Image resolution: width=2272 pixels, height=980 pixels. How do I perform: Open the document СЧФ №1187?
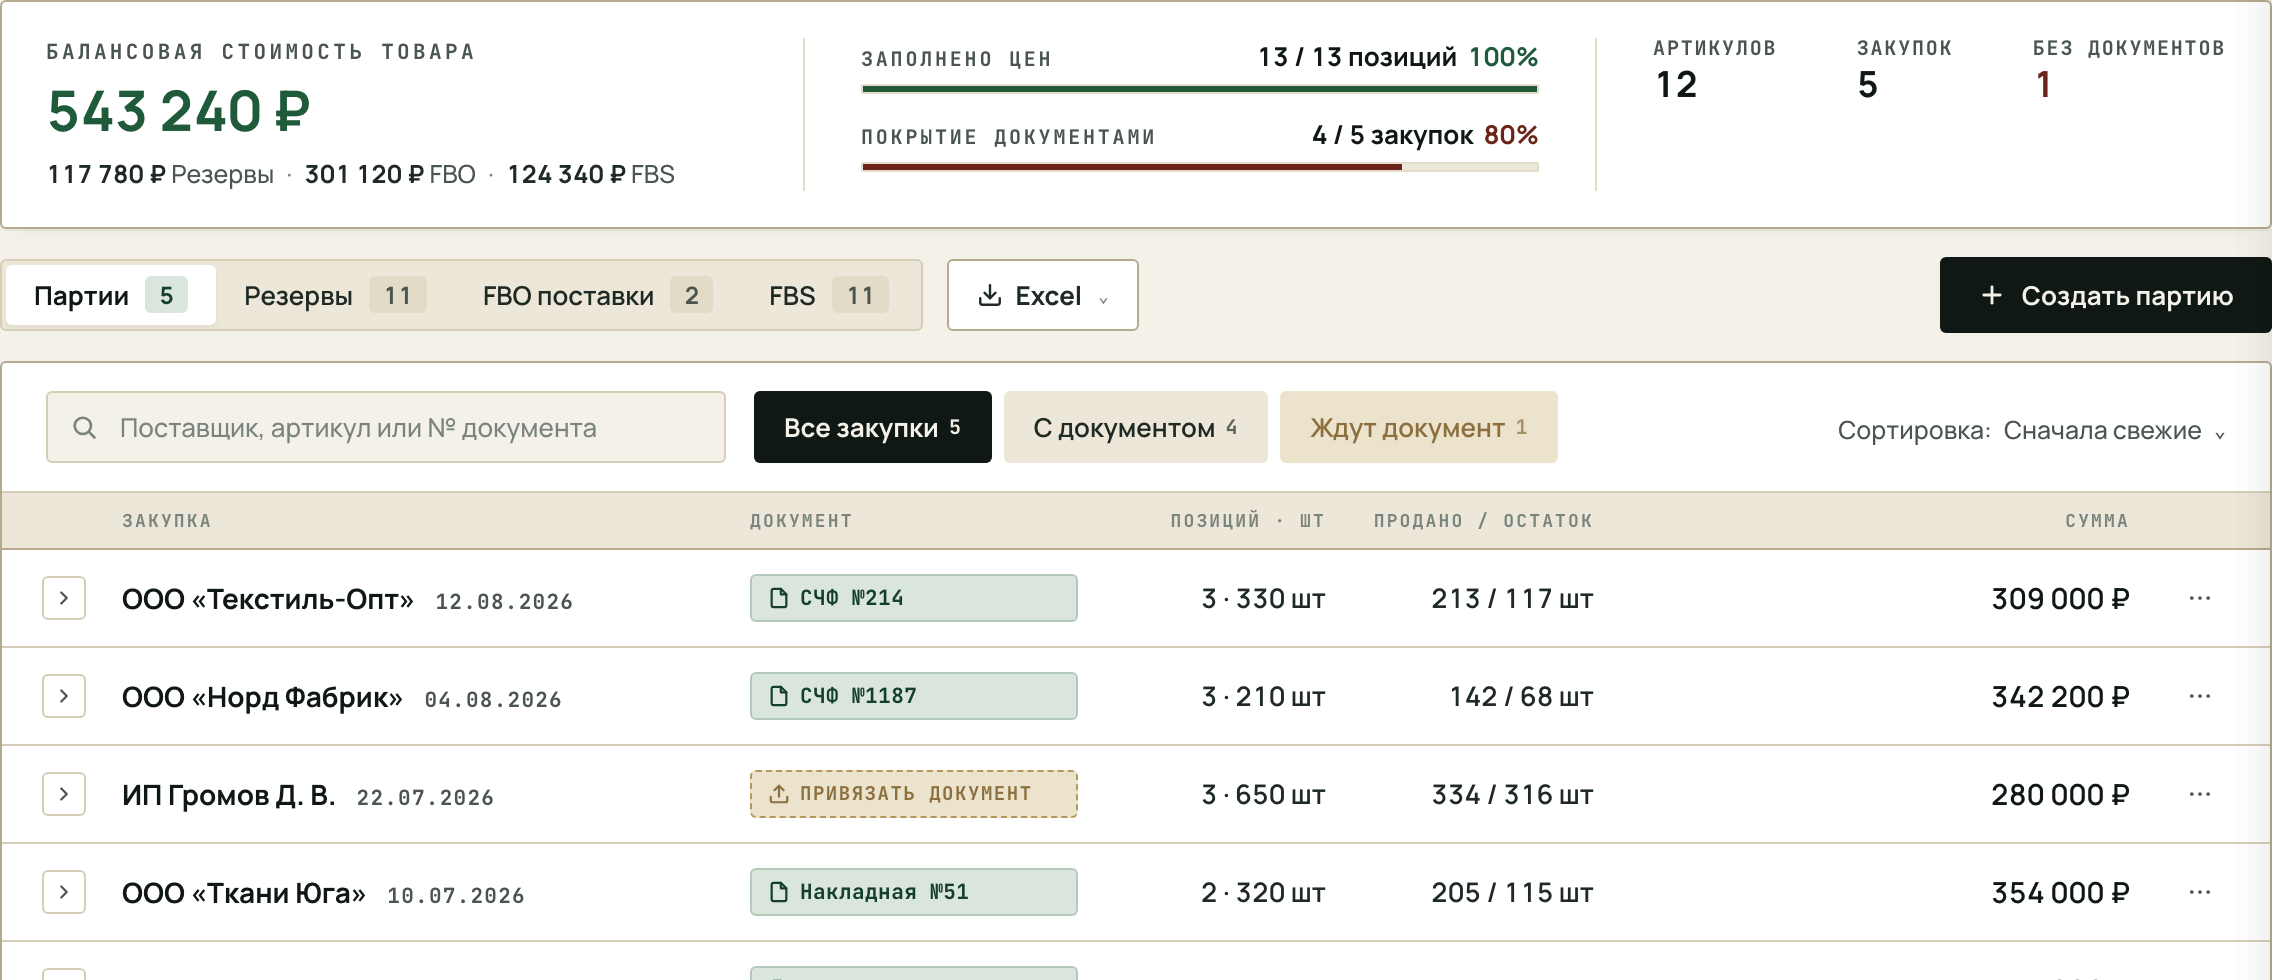(x=913, y=696)
